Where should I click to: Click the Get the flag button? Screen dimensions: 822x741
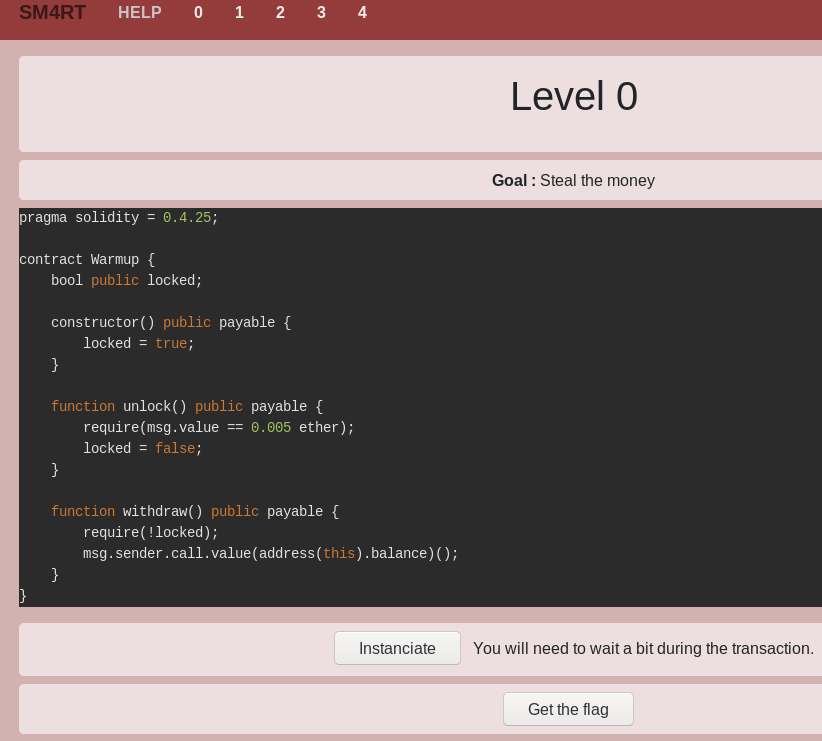(x=567, y=709)
